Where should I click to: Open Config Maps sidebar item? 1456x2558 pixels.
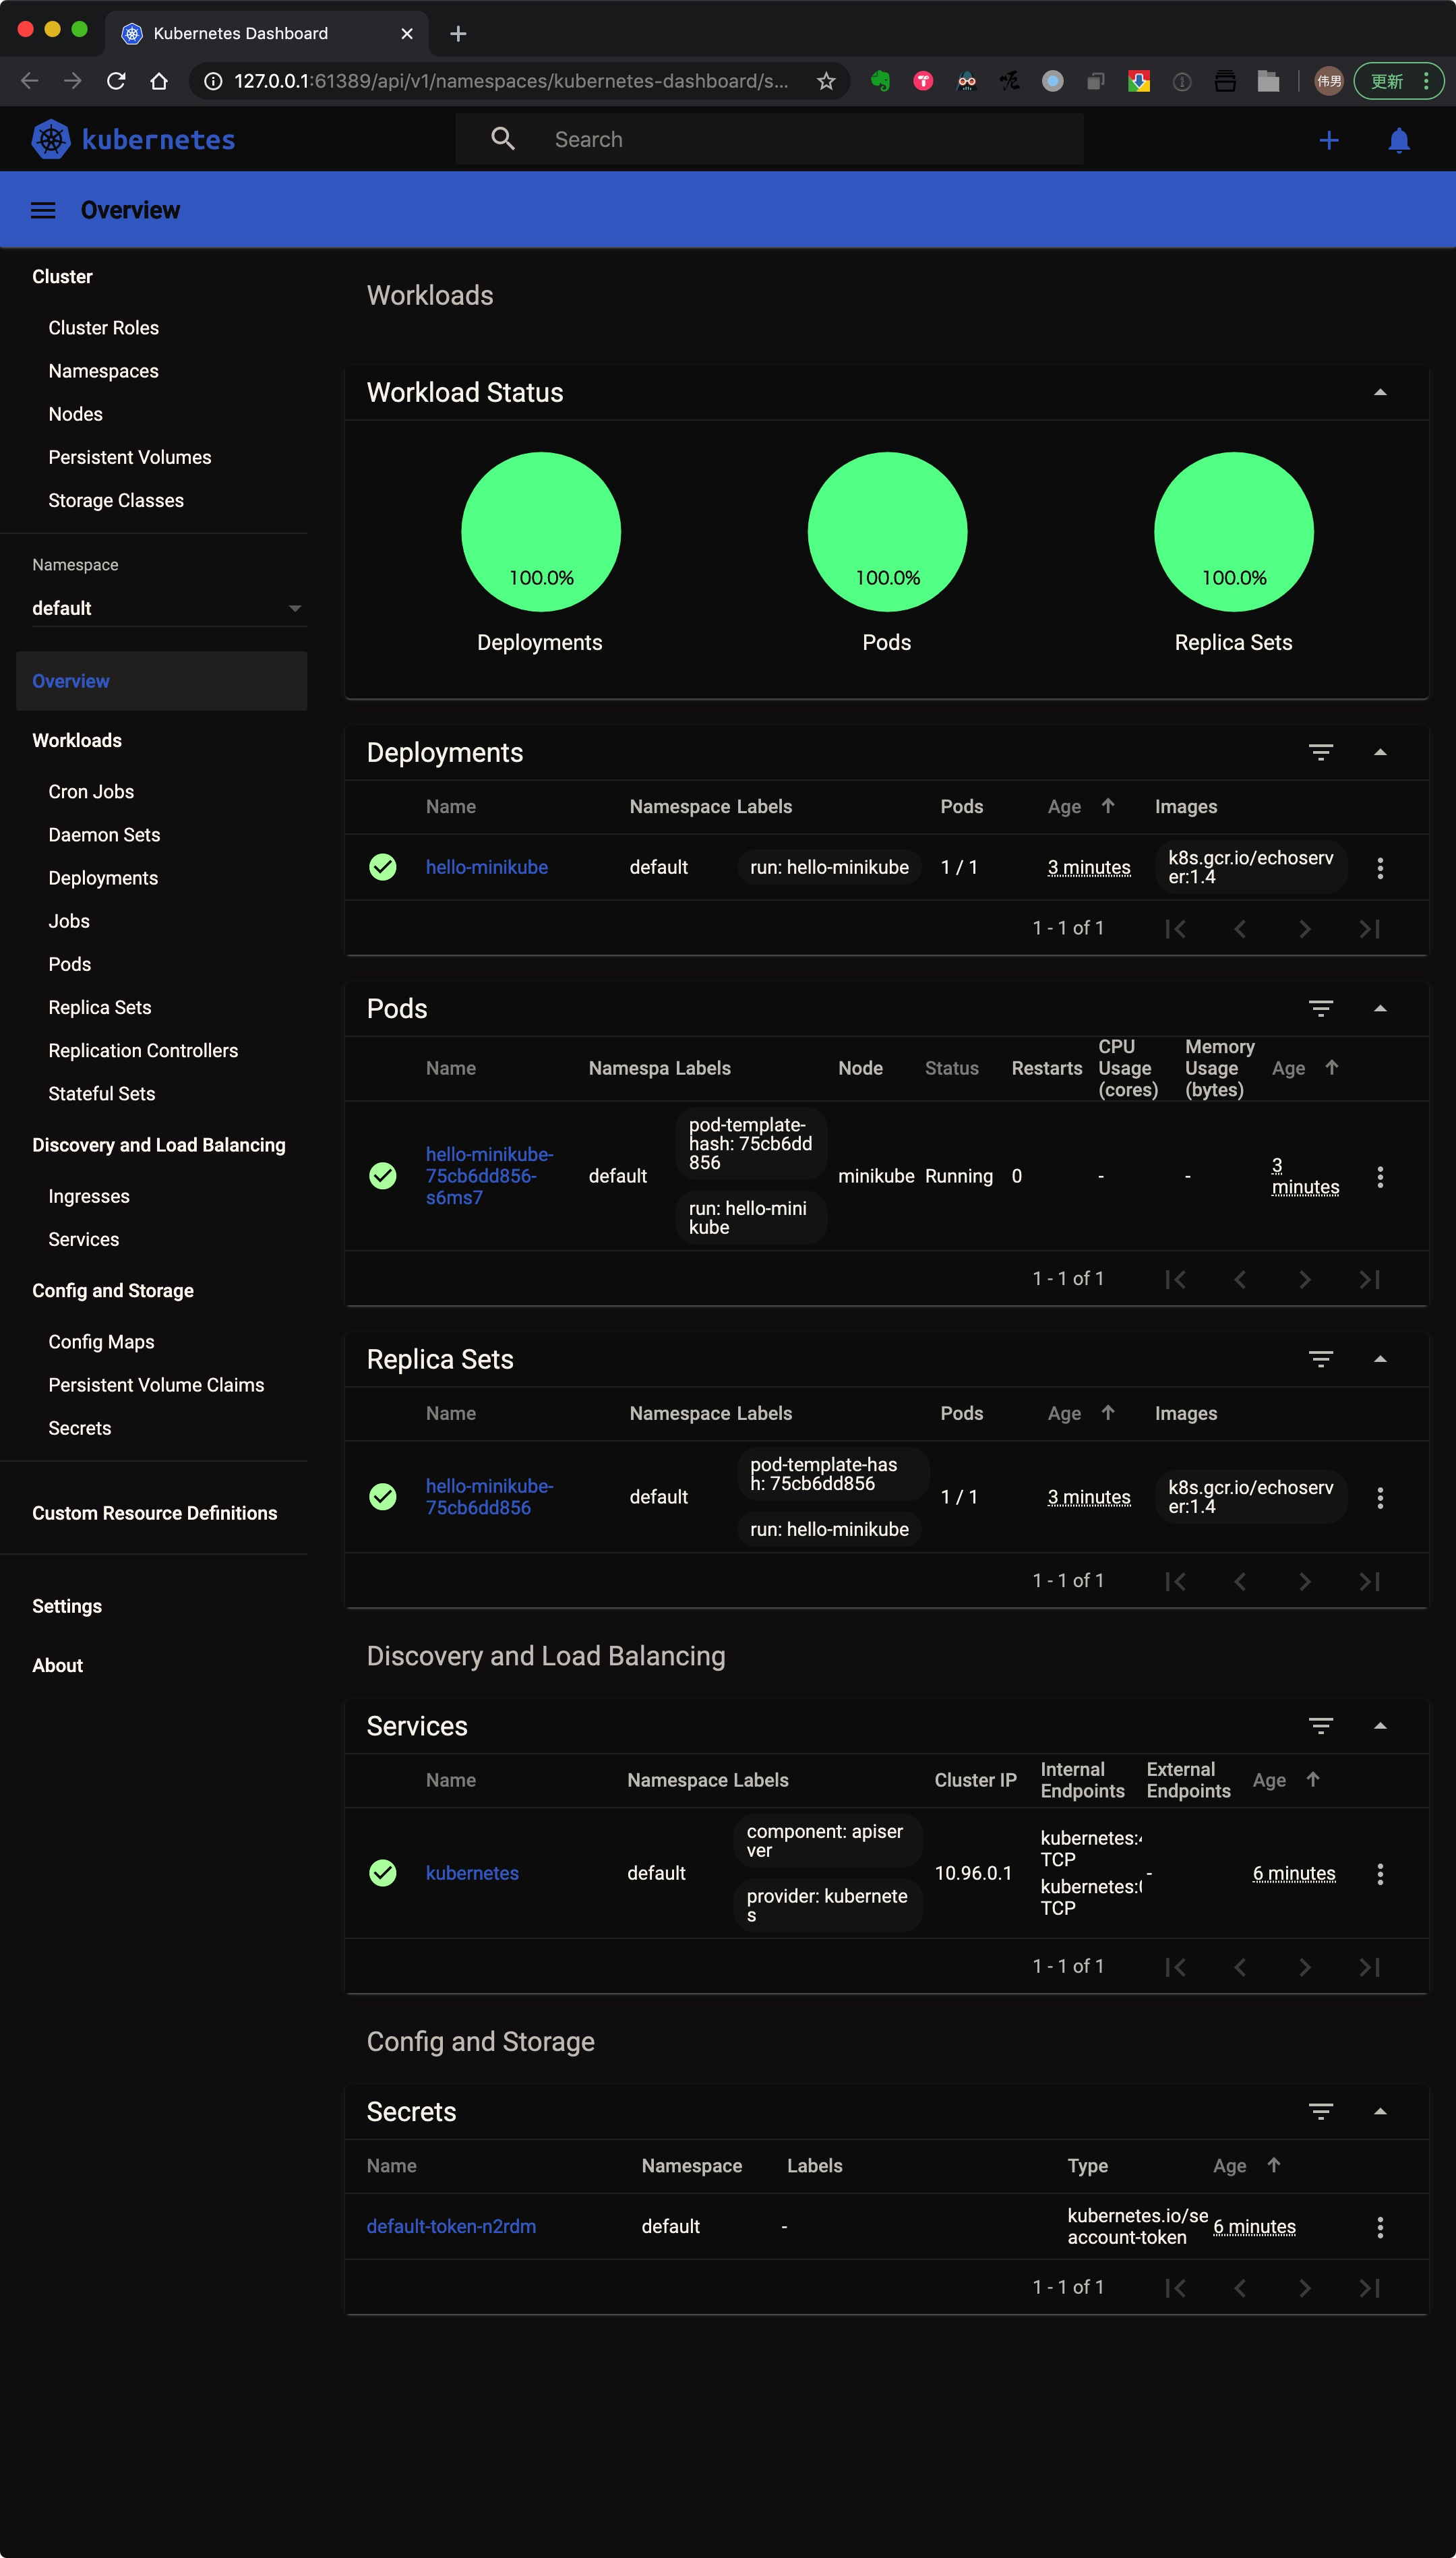point(101,1341)
